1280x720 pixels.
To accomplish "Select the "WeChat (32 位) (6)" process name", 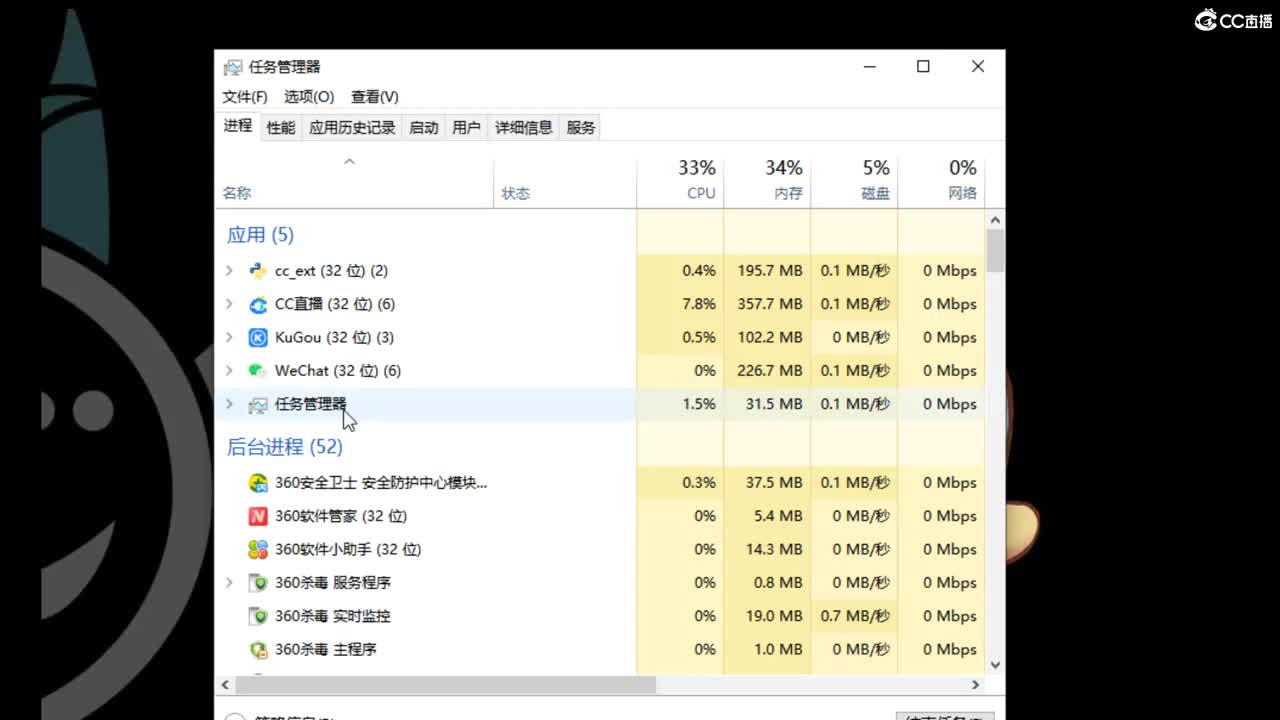I will coord(338,370).
